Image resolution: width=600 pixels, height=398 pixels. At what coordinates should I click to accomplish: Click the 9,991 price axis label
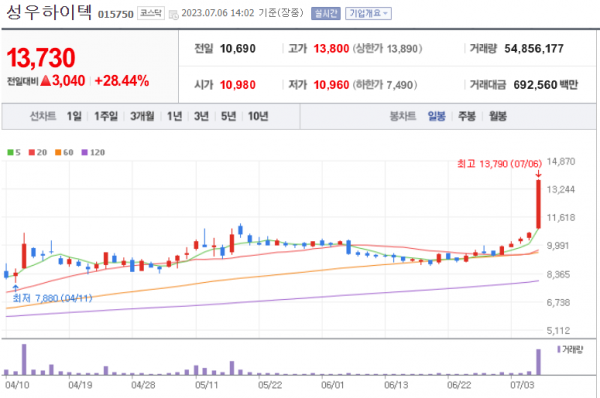click(558, 245)
